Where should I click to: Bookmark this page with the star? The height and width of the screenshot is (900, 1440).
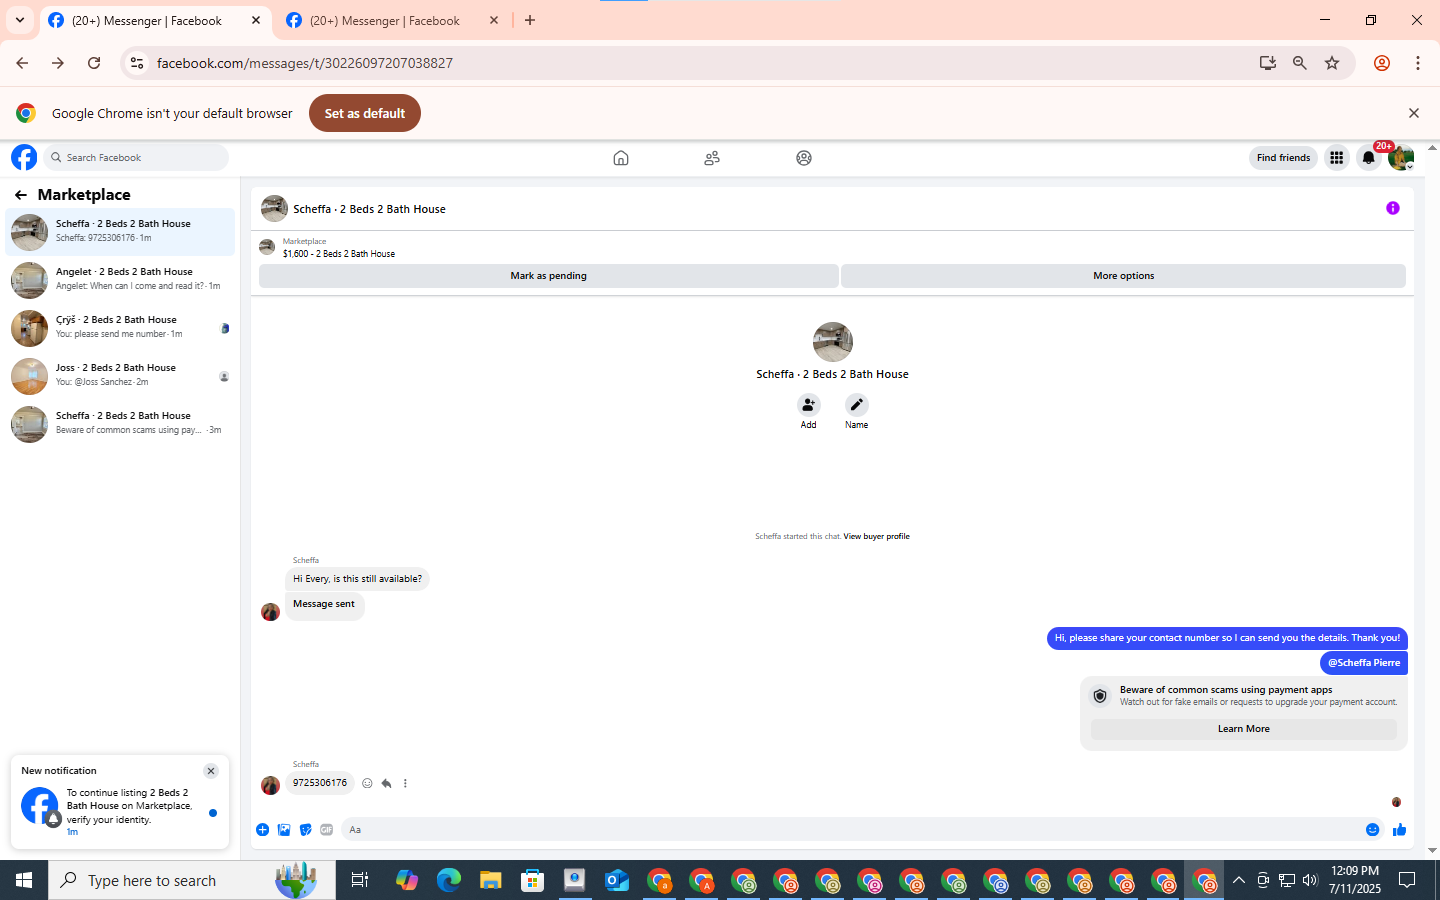[1332, 63]
